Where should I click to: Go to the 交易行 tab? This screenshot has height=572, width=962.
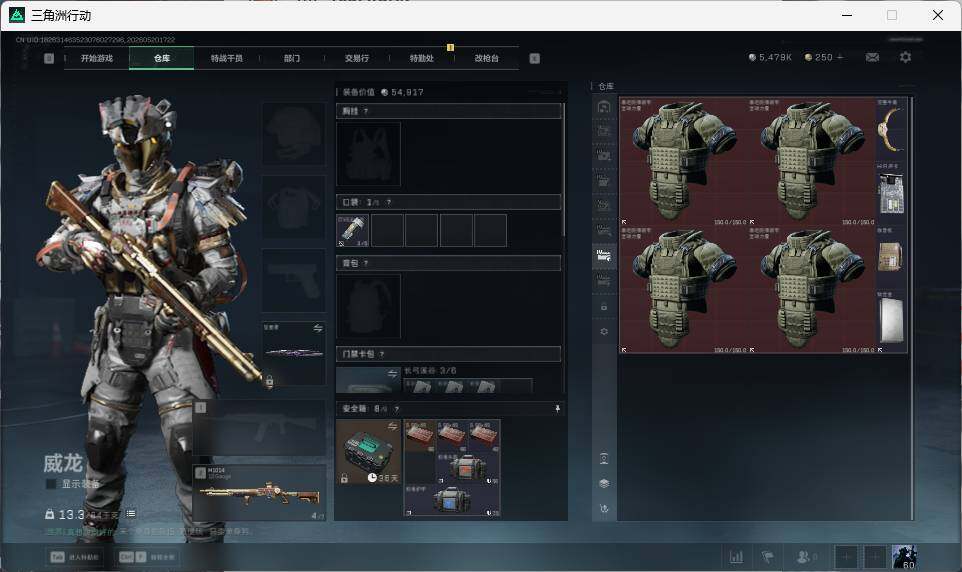[x=357, y=58]
